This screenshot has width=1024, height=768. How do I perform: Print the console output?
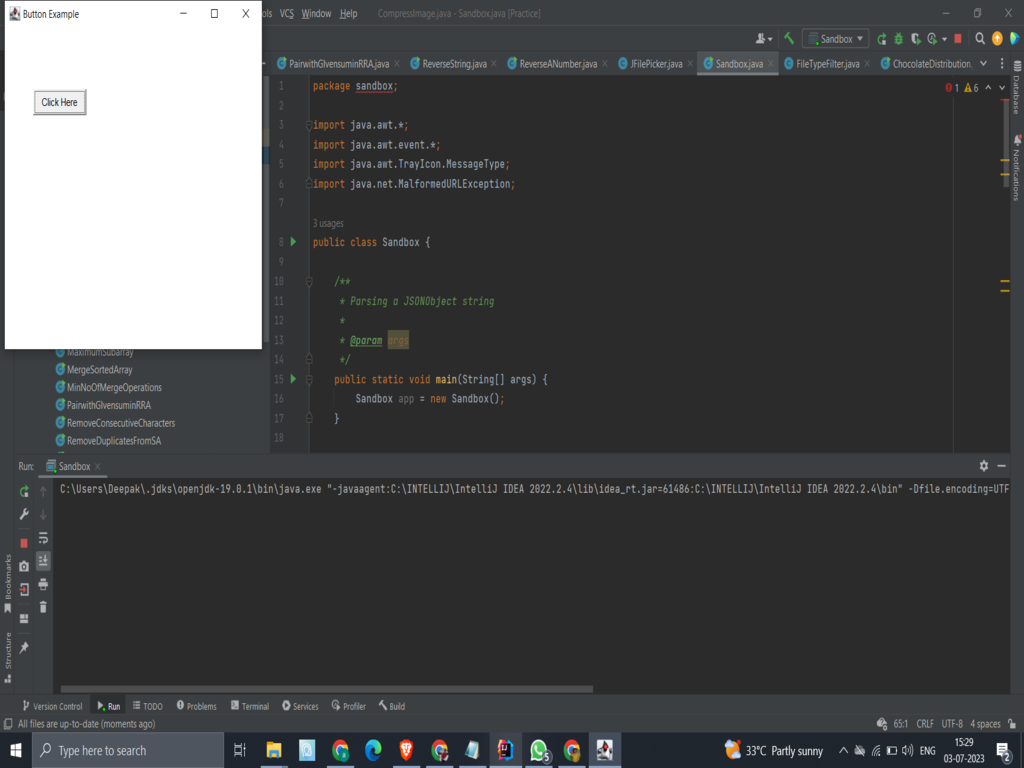(43, 584)
